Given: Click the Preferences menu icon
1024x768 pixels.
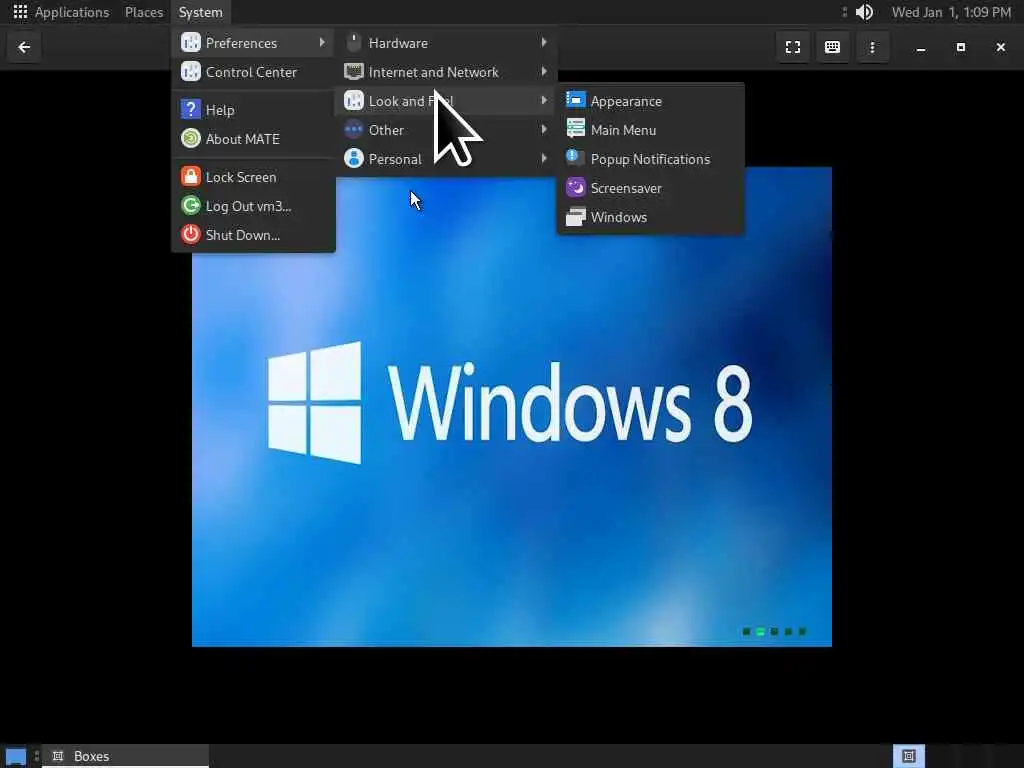Looking at the screenshot, I should (191, 42).
